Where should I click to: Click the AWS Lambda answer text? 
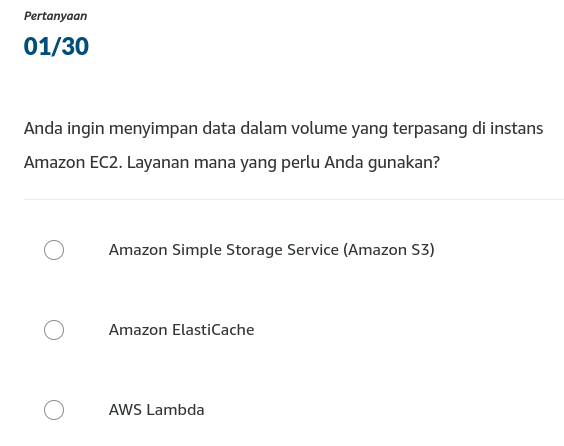[156, 410]
